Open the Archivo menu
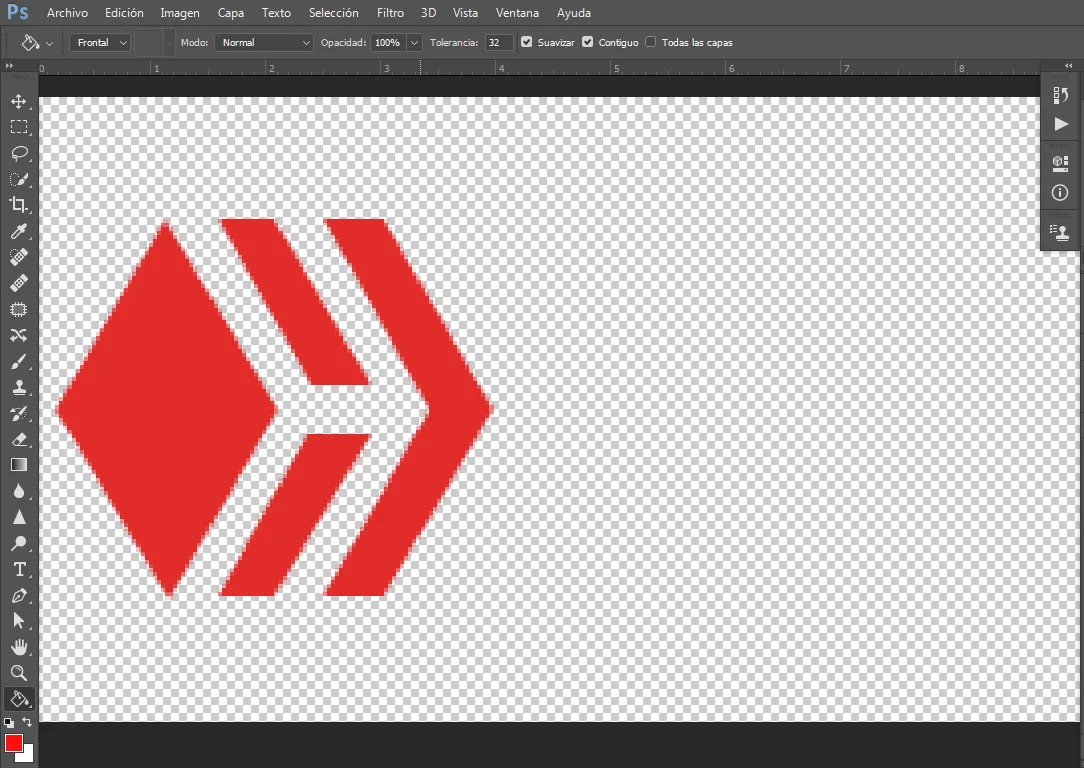The height and width of the screenshot is (768, 1084). (x=67, y=12)
